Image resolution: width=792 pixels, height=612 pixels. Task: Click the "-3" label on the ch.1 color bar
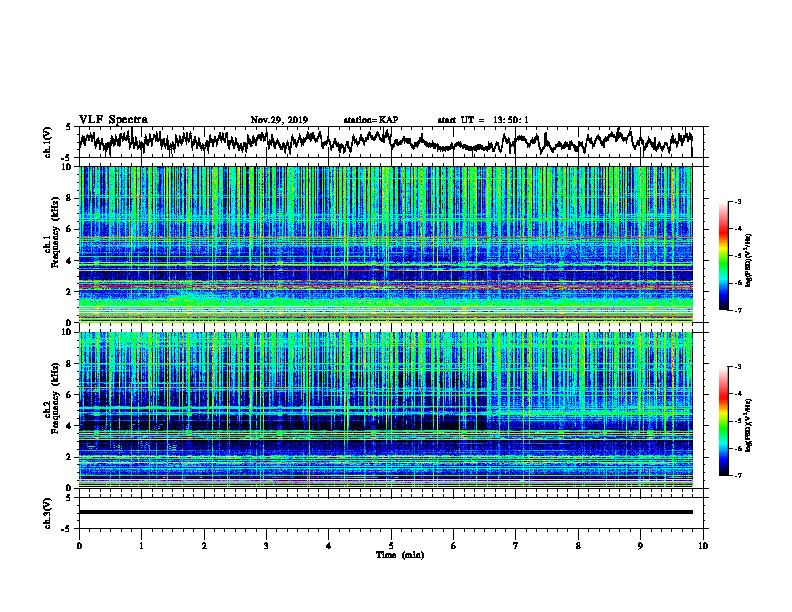(x=738, y=202)
